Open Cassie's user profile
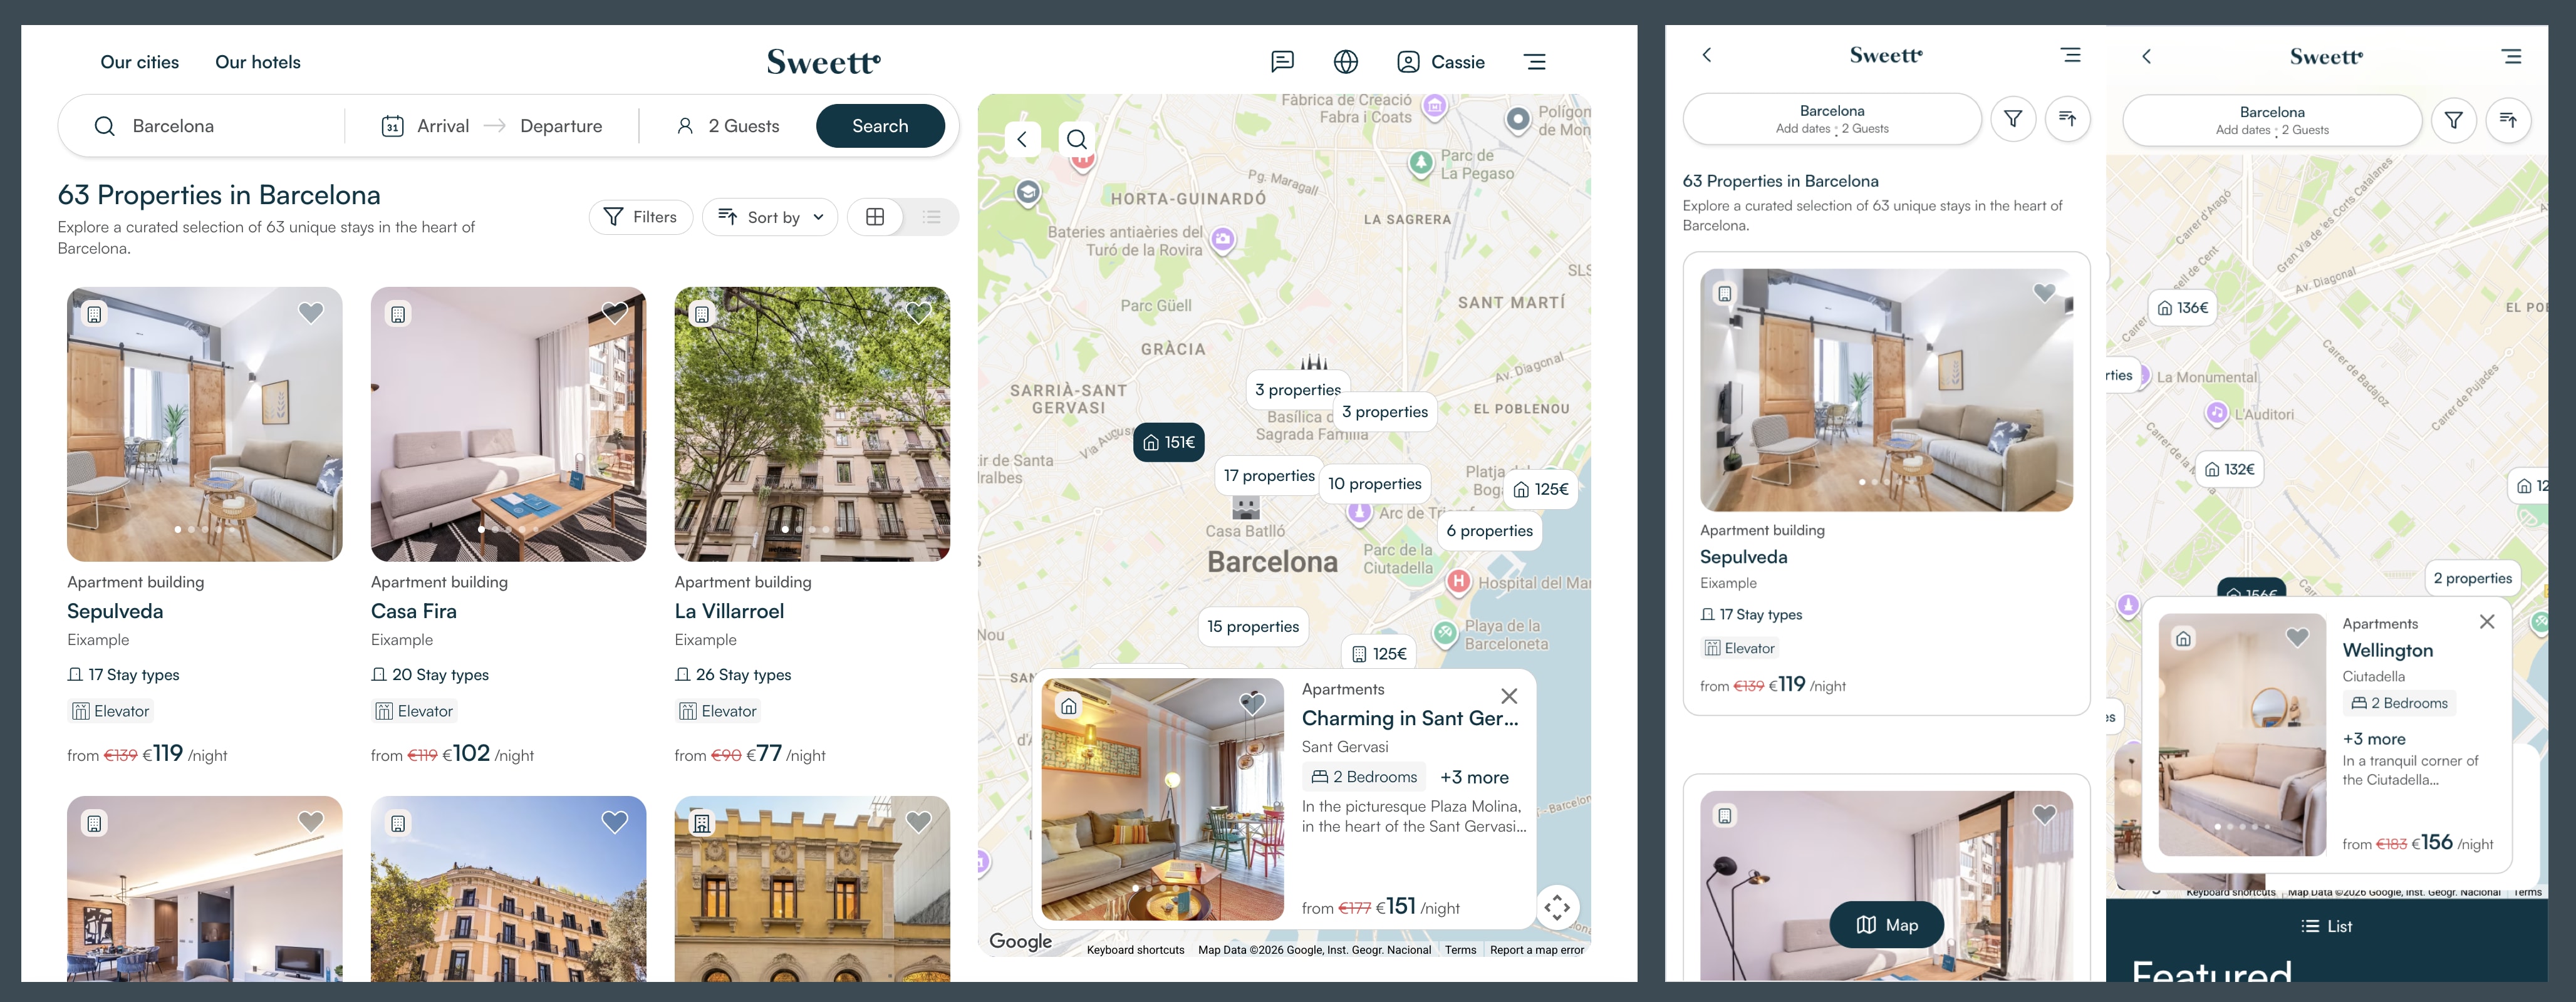The width and height of the screenshot is (2576, 1002). [x=1440, y=62]
